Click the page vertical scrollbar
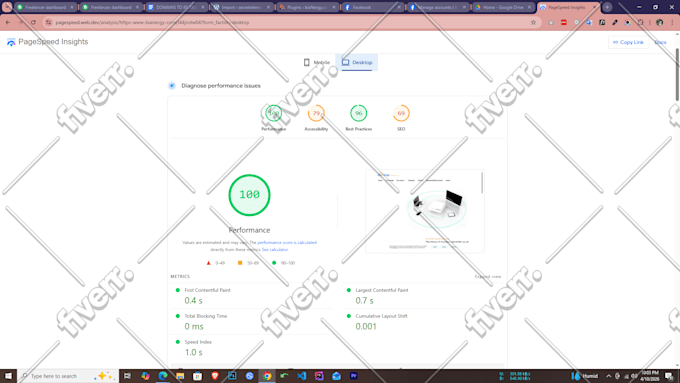680x383 pixels. coord(677,74)
